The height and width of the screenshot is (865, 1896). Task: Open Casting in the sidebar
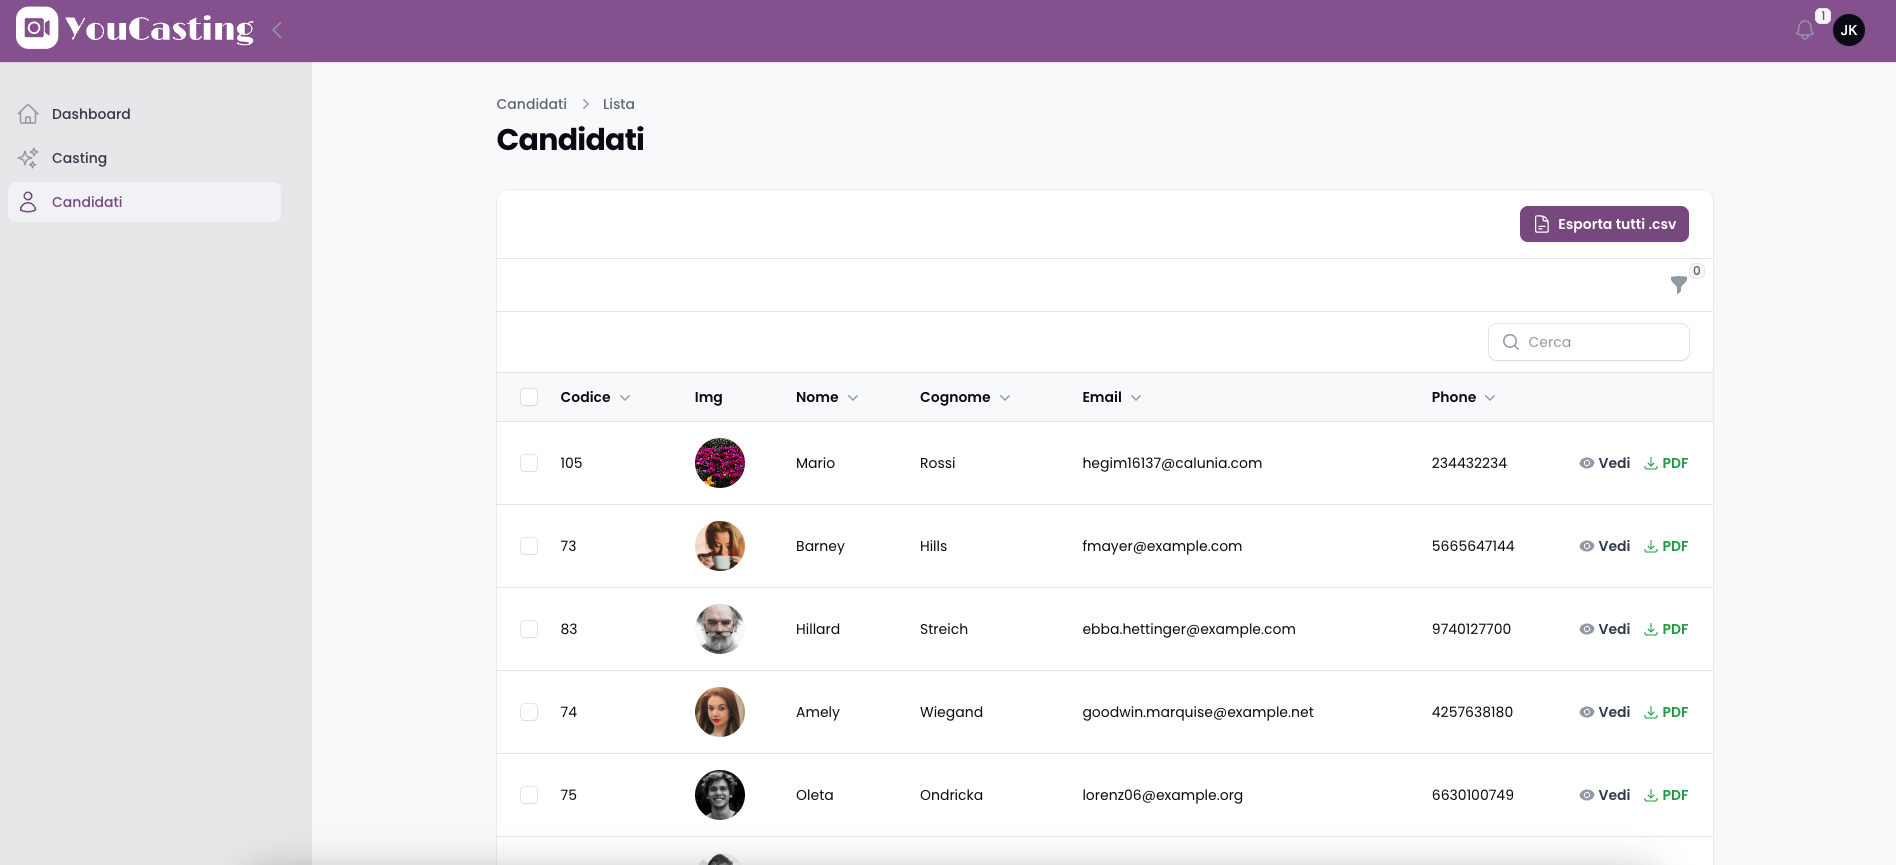coord(144,158)
